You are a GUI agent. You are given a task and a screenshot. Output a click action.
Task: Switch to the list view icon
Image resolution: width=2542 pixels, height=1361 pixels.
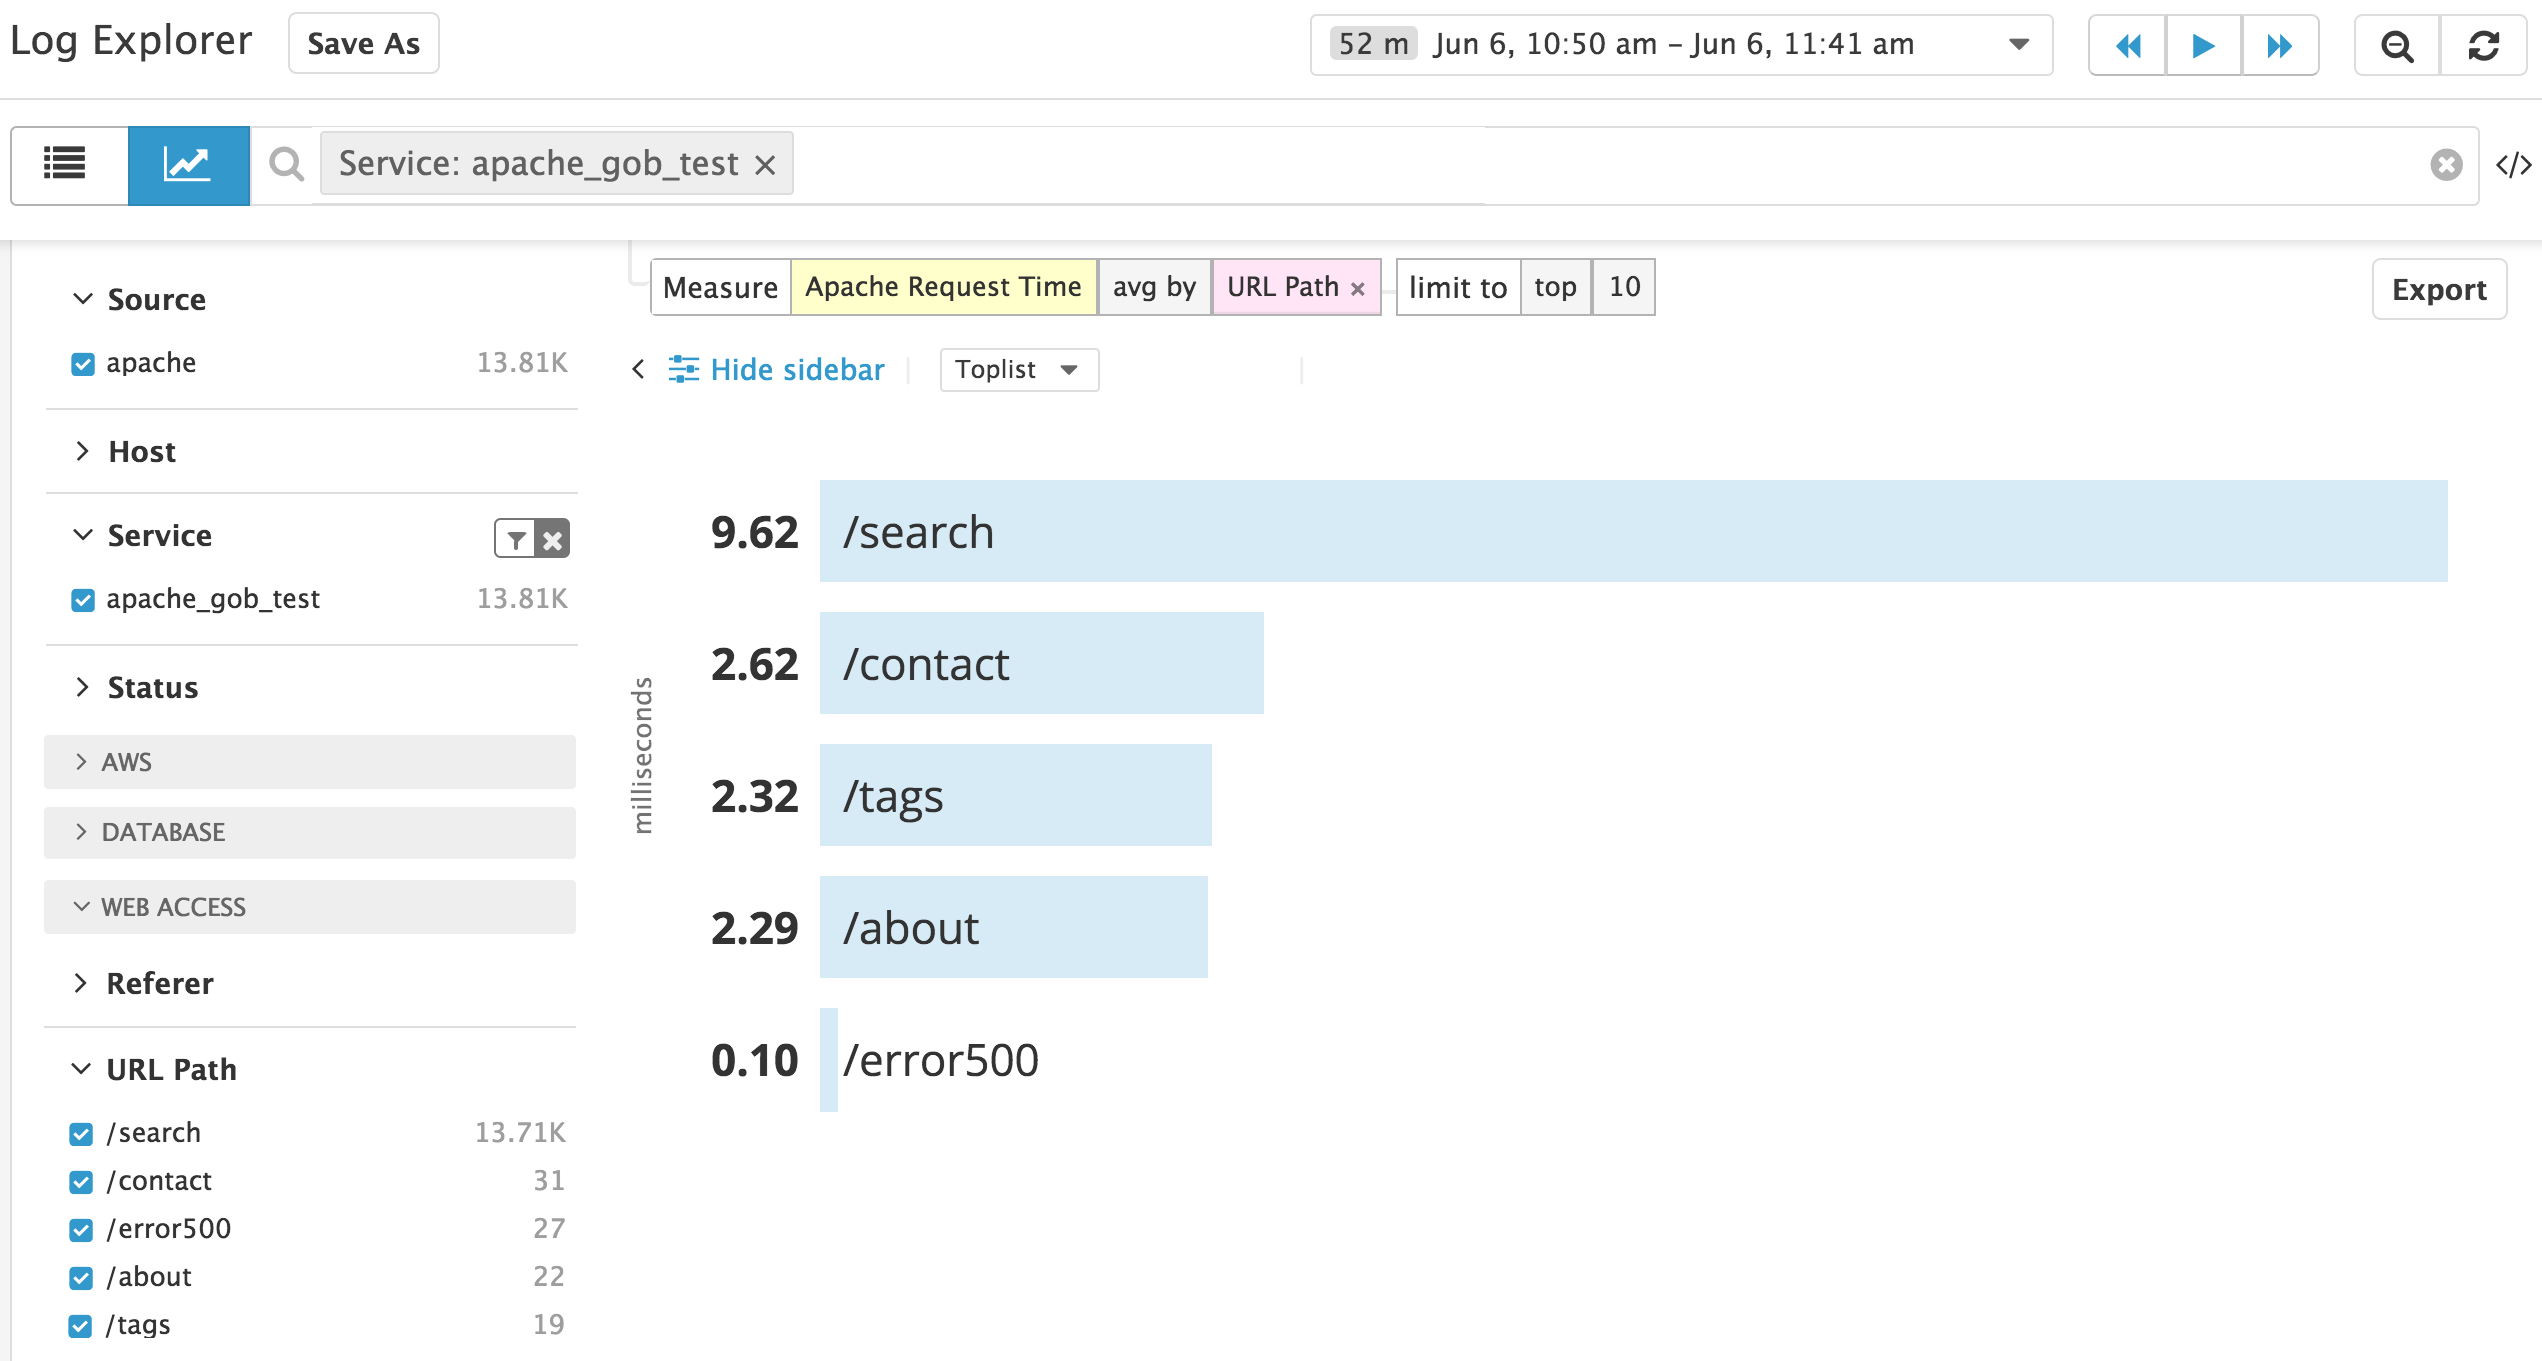(66, 164)
